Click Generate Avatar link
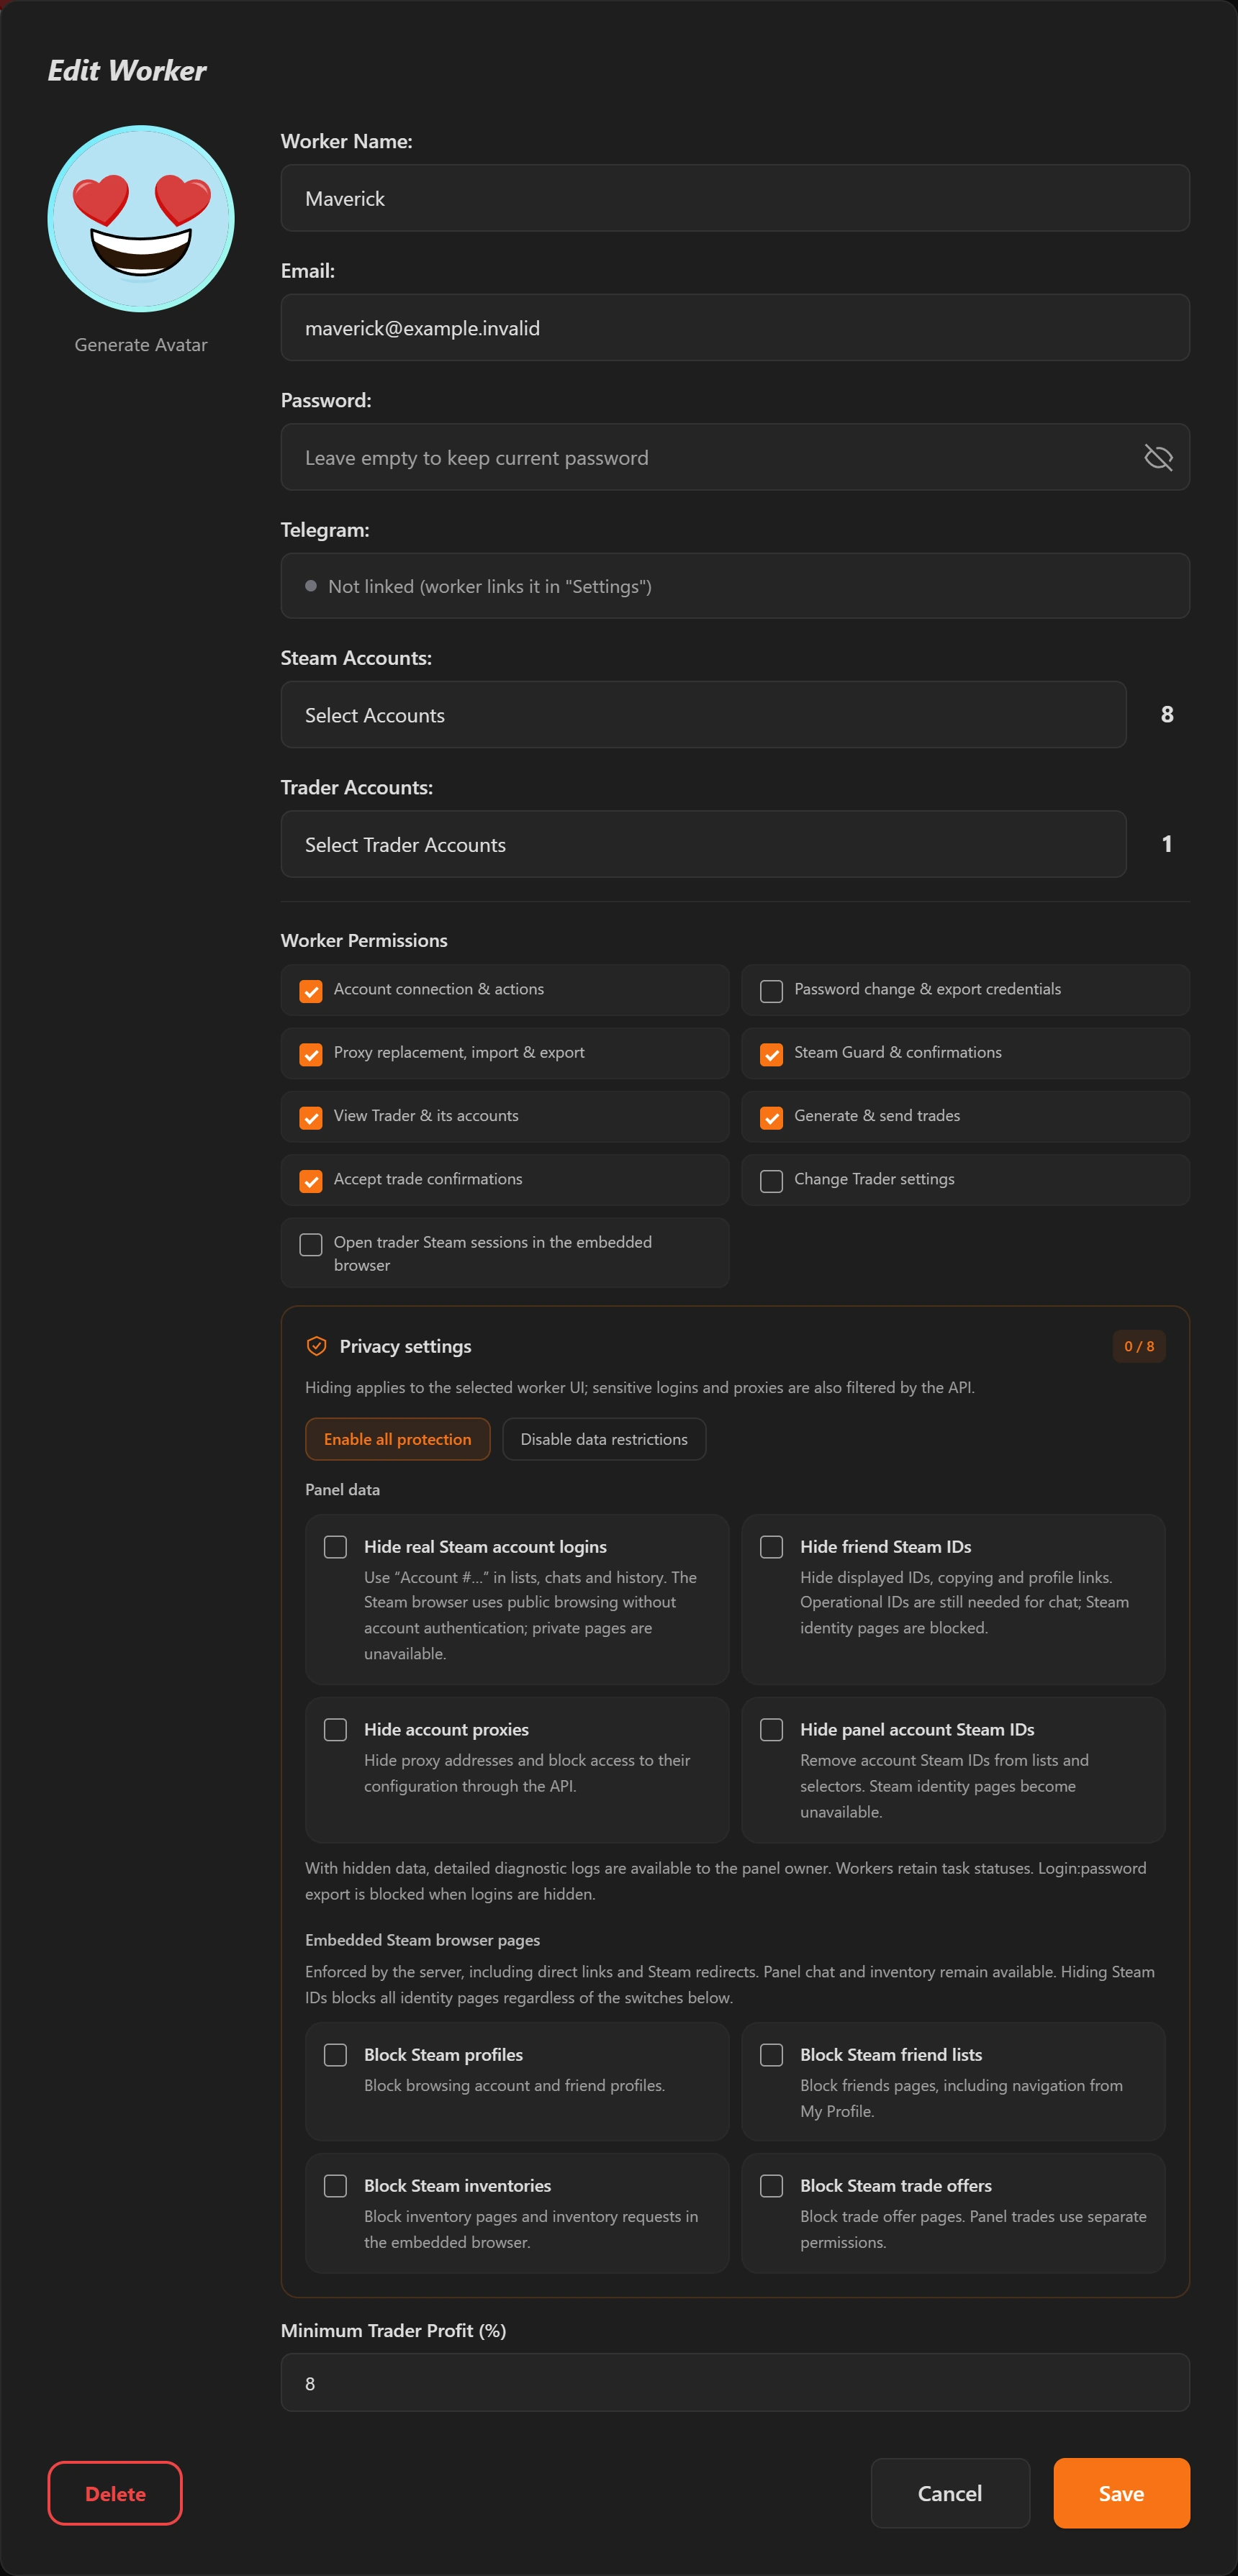Viewport: 1238px width, 2576px height. pyautogui.click(x=141, y=345)
